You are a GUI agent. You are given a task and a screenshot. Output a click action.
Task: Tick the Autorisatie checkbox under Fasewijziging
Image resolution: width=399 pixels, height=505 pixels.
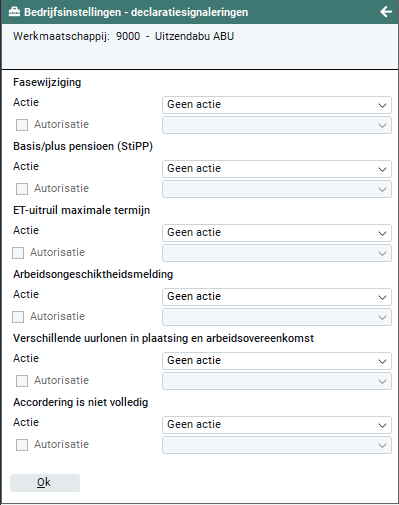point(22,125)
